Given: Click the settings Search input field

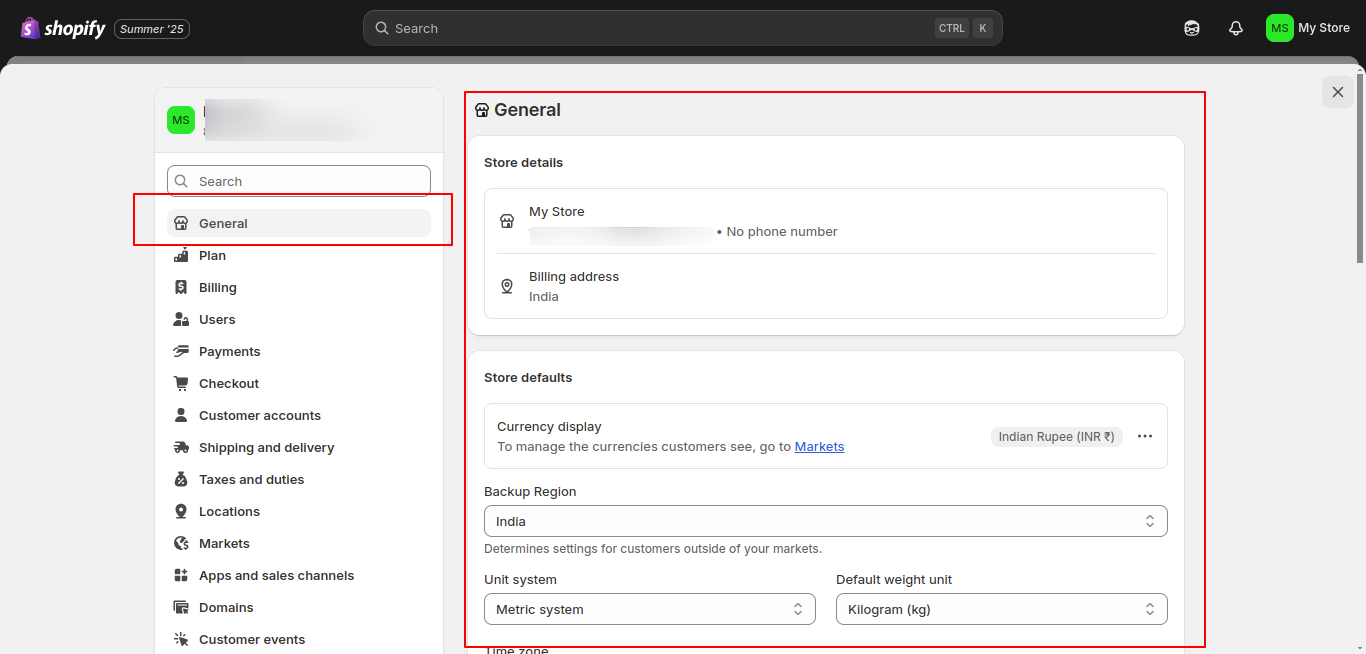Looking at the screenshot, I should [x=299, y=181].
